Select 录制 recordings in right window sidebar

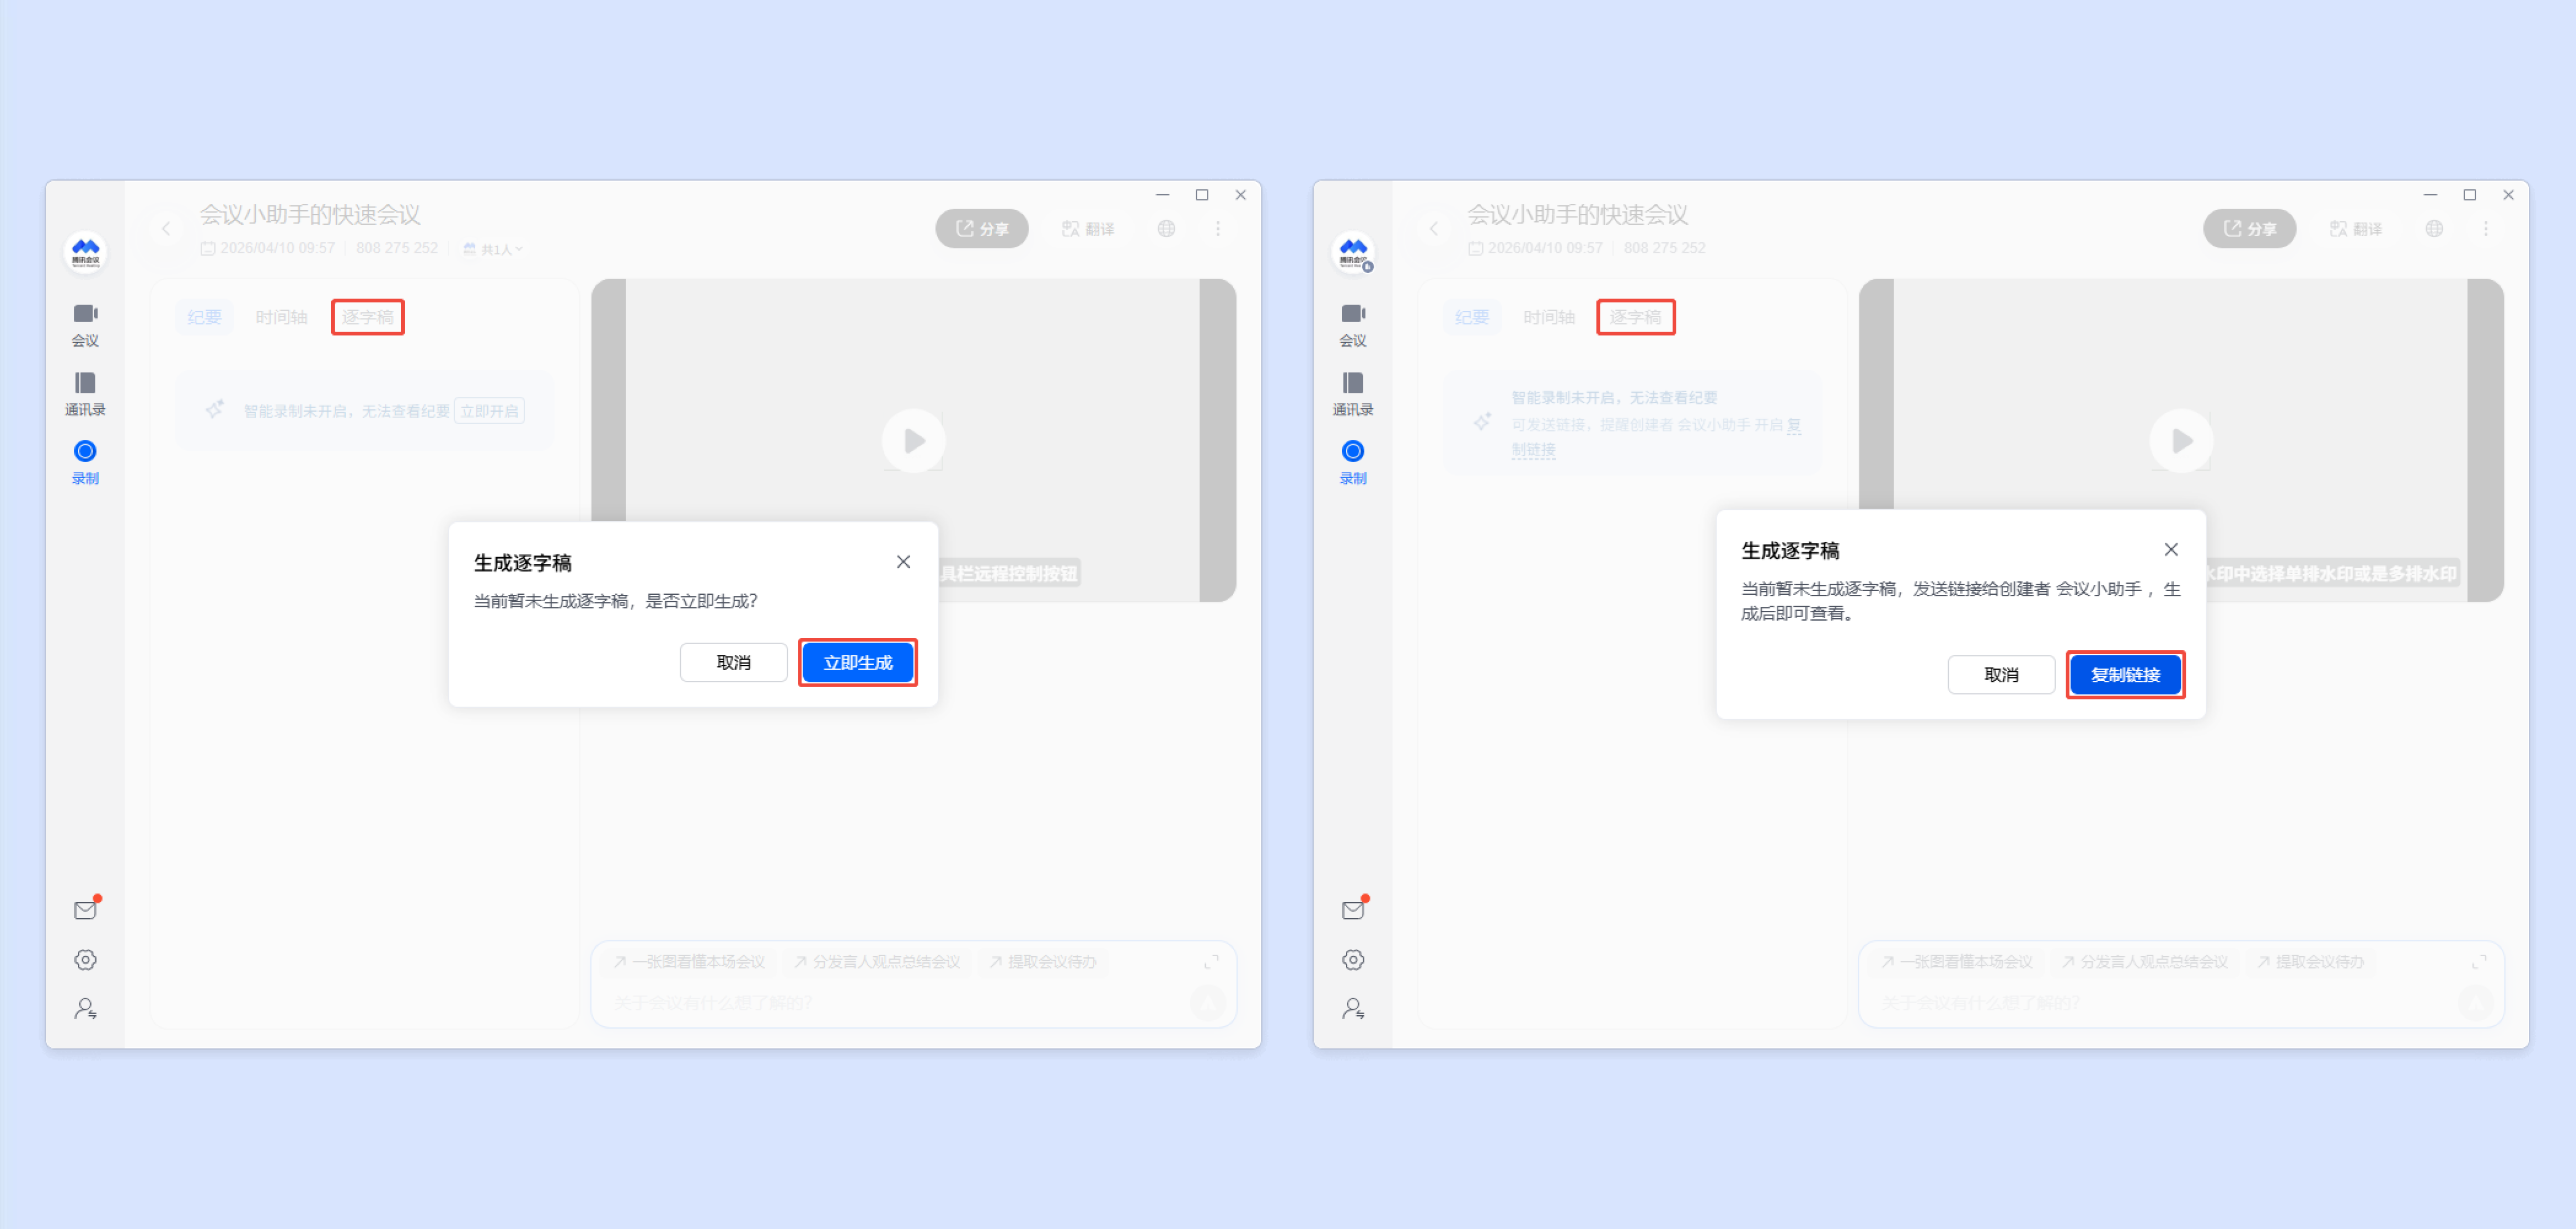click(x=1353, y=463)
